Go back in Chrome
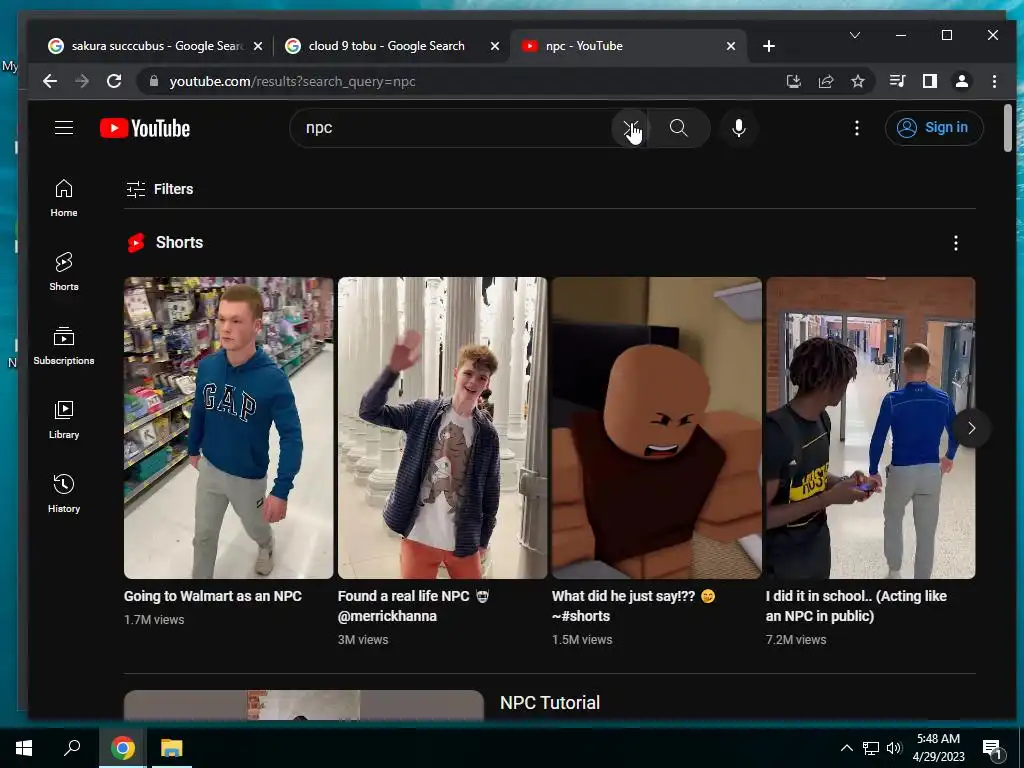The image size is (1024, 768). click(50, 82)
